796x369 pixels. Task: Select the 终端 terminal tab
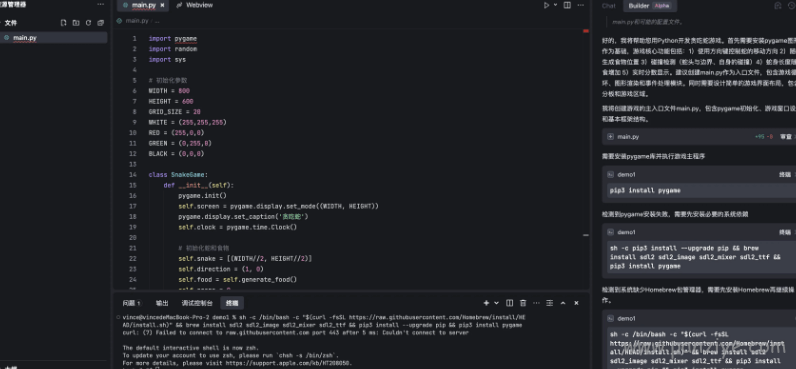pos(232,303)
